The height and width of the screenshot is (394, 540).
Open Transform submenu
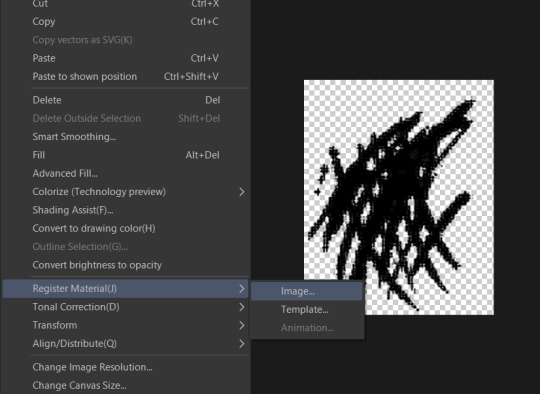(x=125, y=325)
